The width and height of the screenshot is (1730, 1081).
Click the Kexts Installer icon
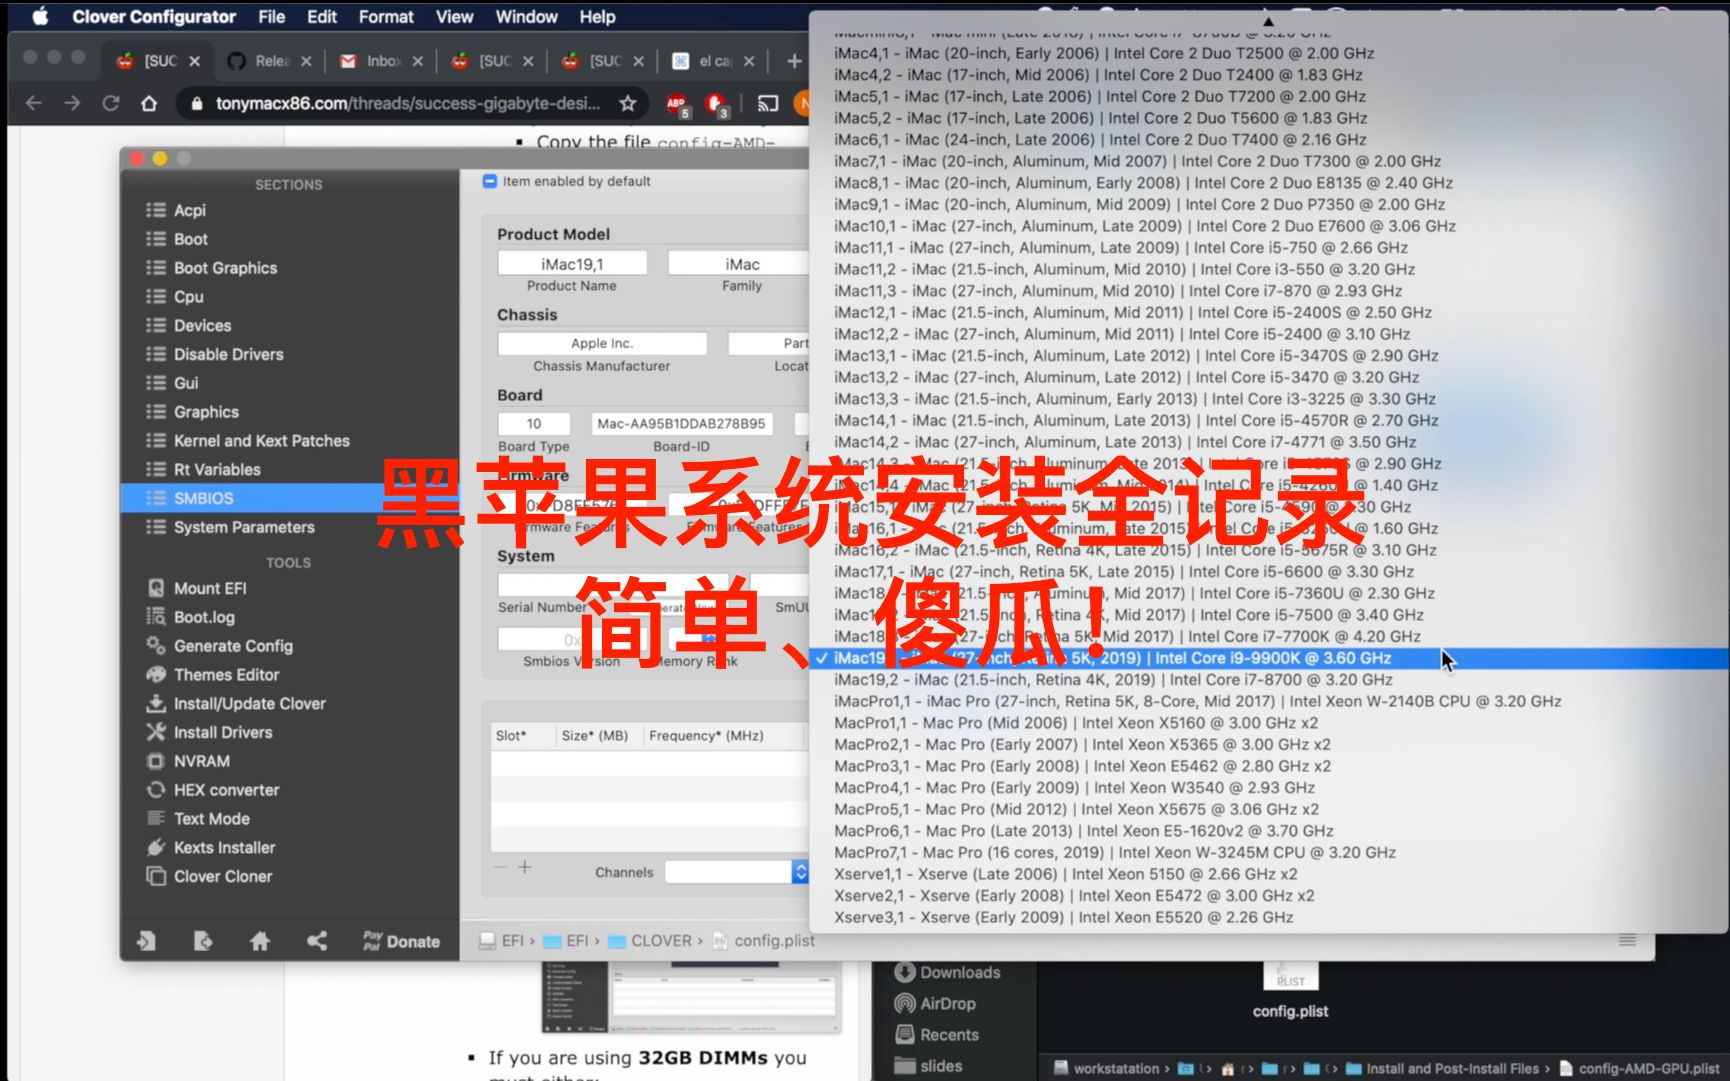coord(156,847)
